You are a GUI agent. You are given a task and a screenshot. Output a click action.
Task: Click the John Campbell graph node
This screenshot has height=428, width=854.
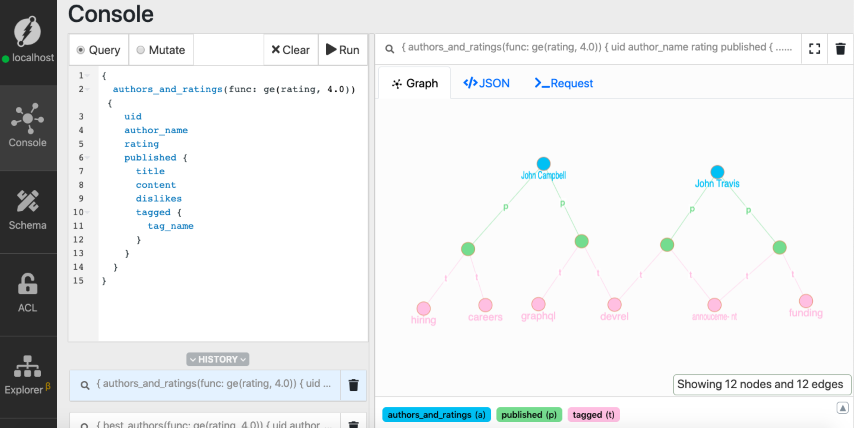tap(543, 163)
